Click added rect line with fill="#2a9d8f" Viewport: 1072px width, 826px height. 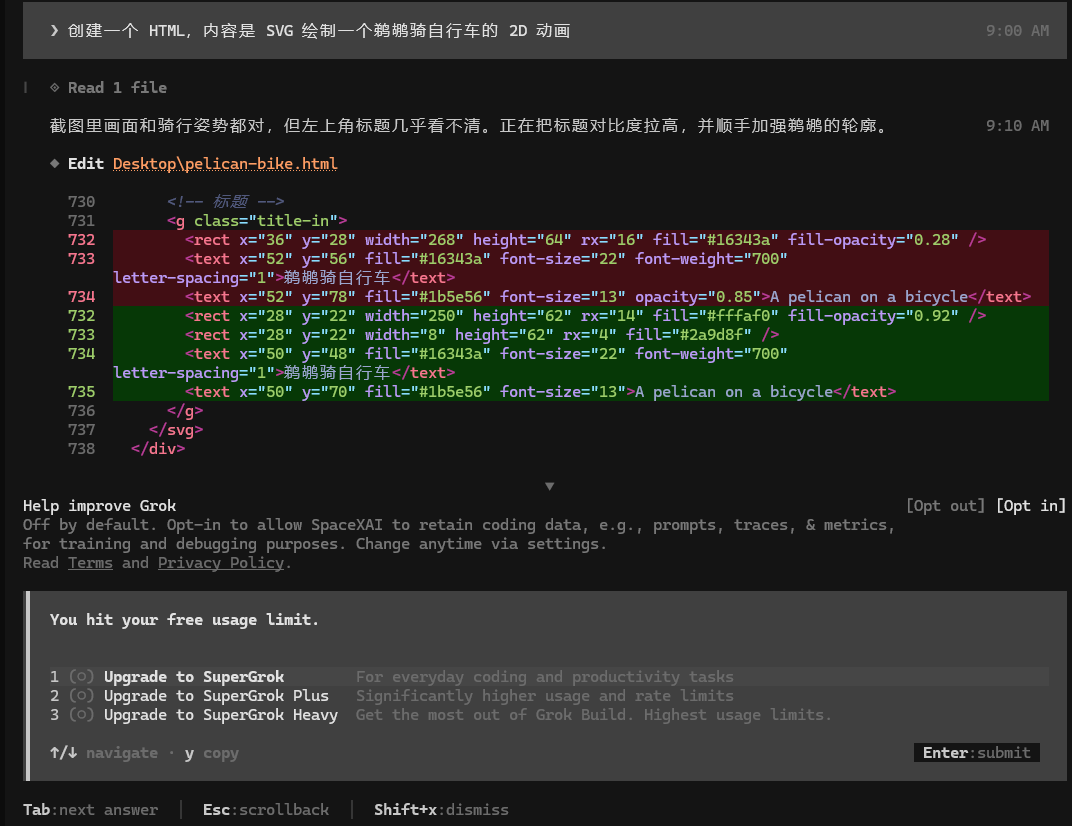pos(580,335)
